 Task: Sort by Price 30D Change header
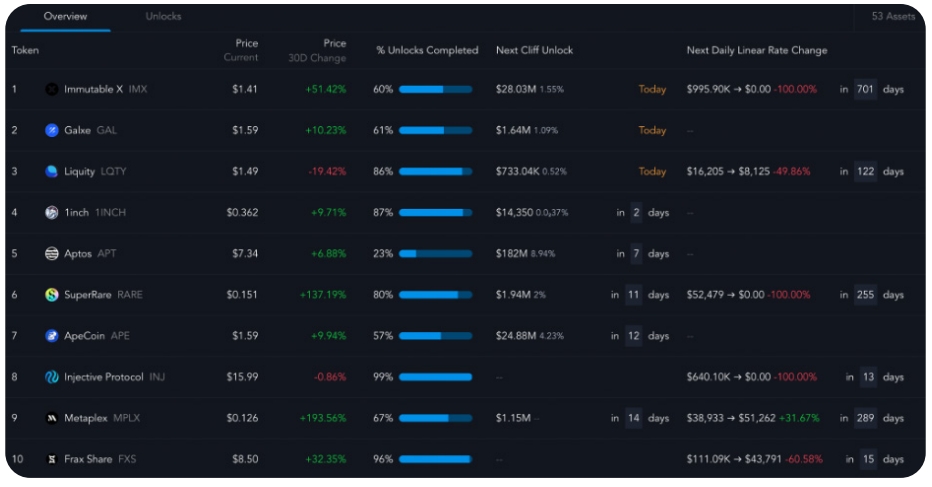(317, 50)
